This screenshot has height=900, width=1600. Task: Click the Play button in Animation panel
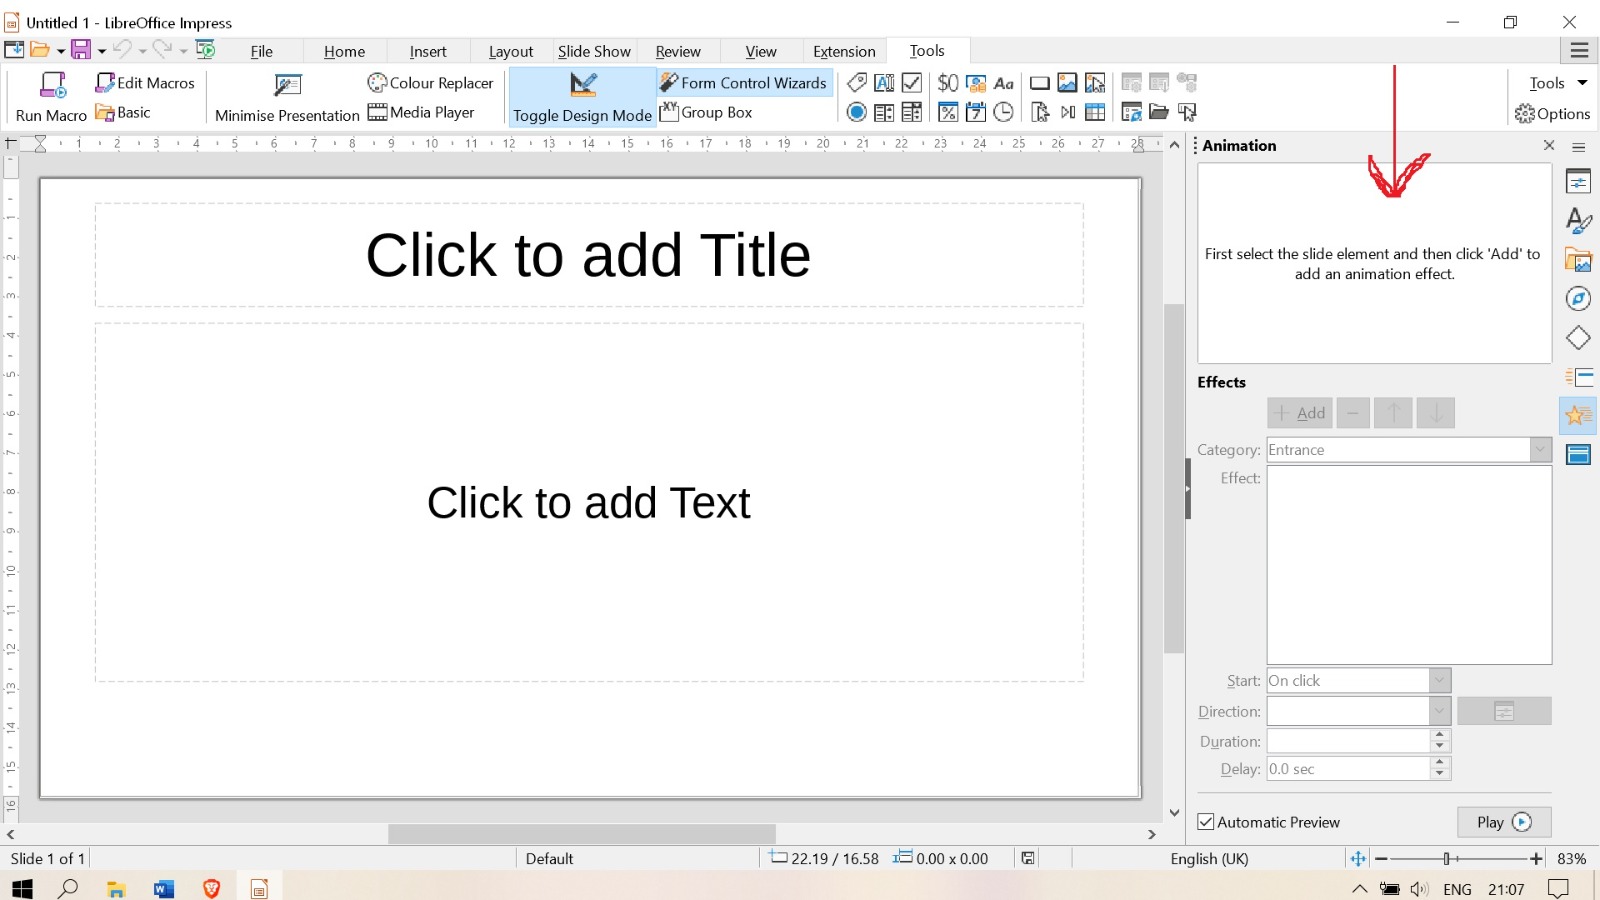[x=1503, y=821]
